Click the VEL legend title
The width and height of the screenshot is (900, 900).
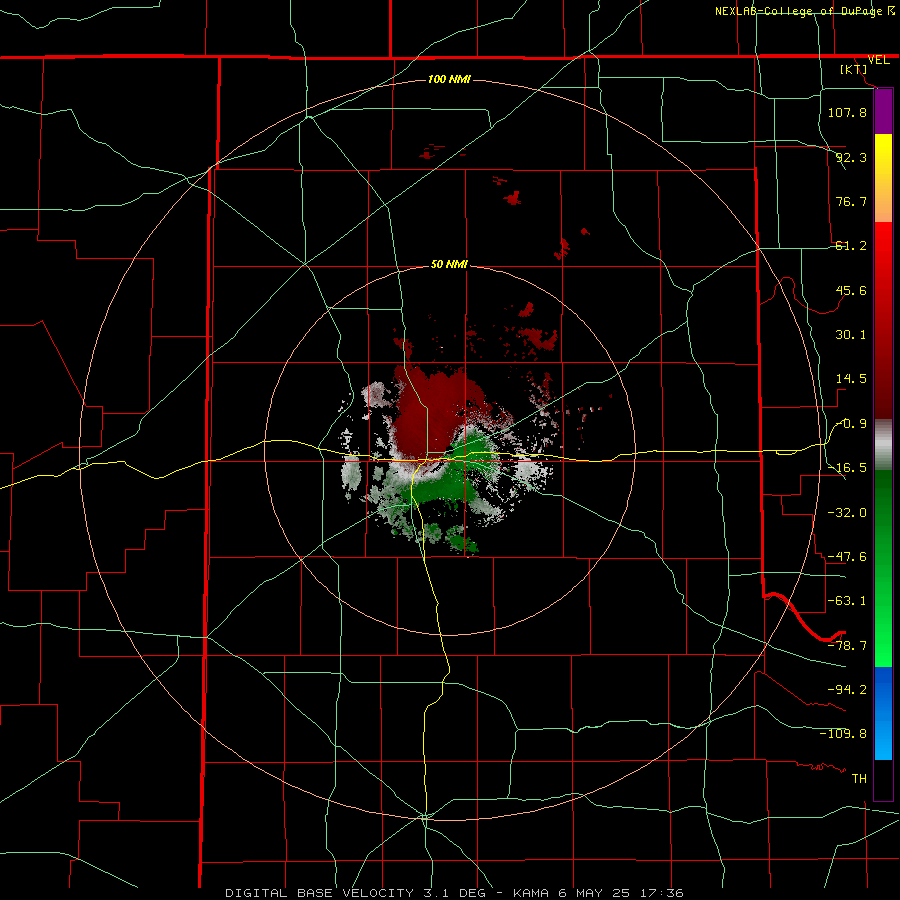click(878, 60)
